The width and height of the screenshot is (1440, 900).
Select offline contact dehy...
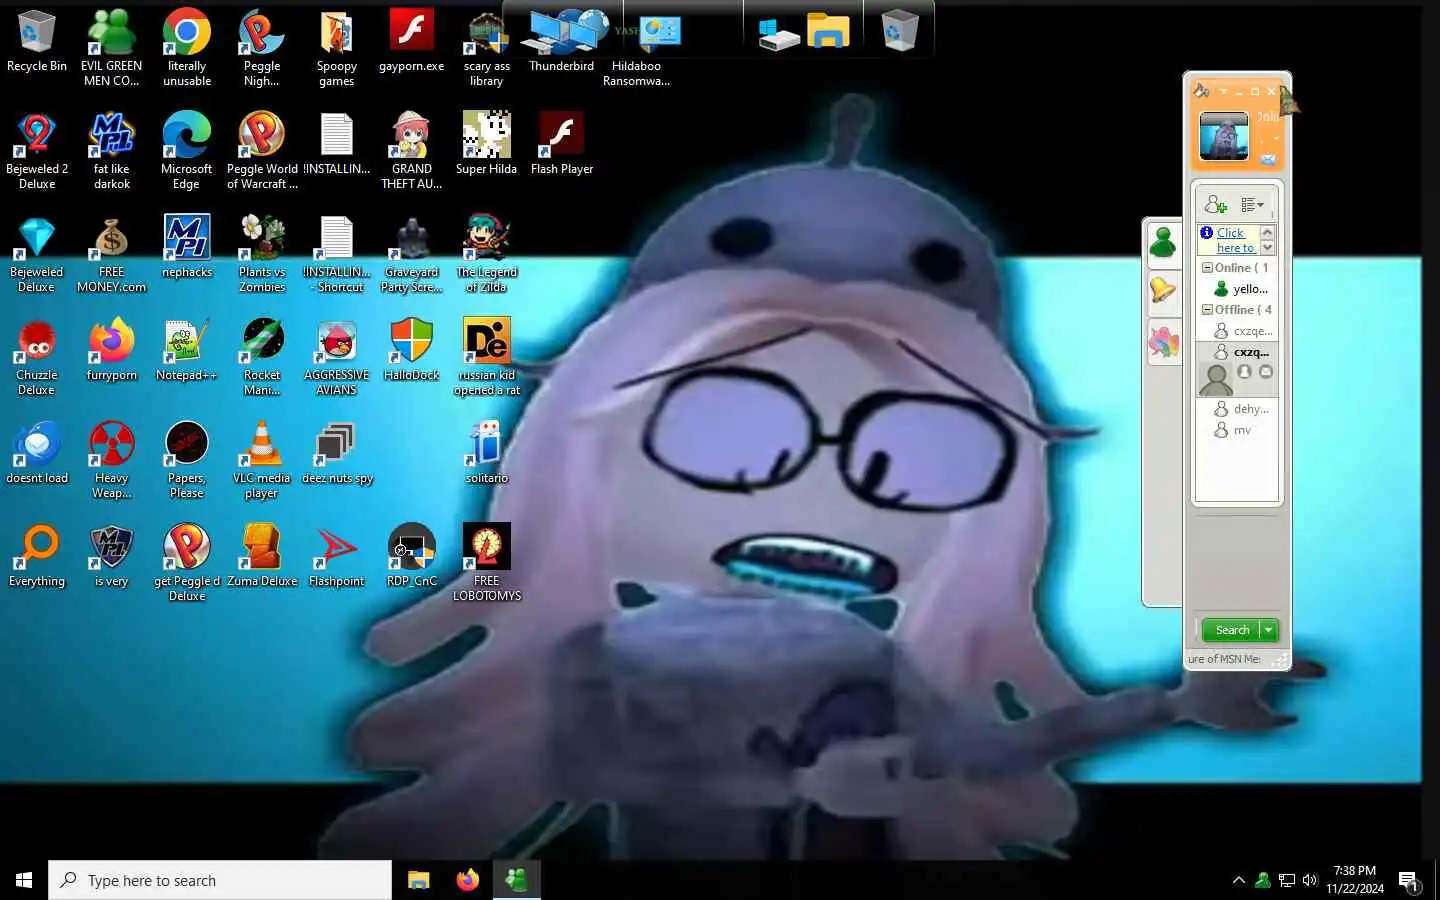1241,409
